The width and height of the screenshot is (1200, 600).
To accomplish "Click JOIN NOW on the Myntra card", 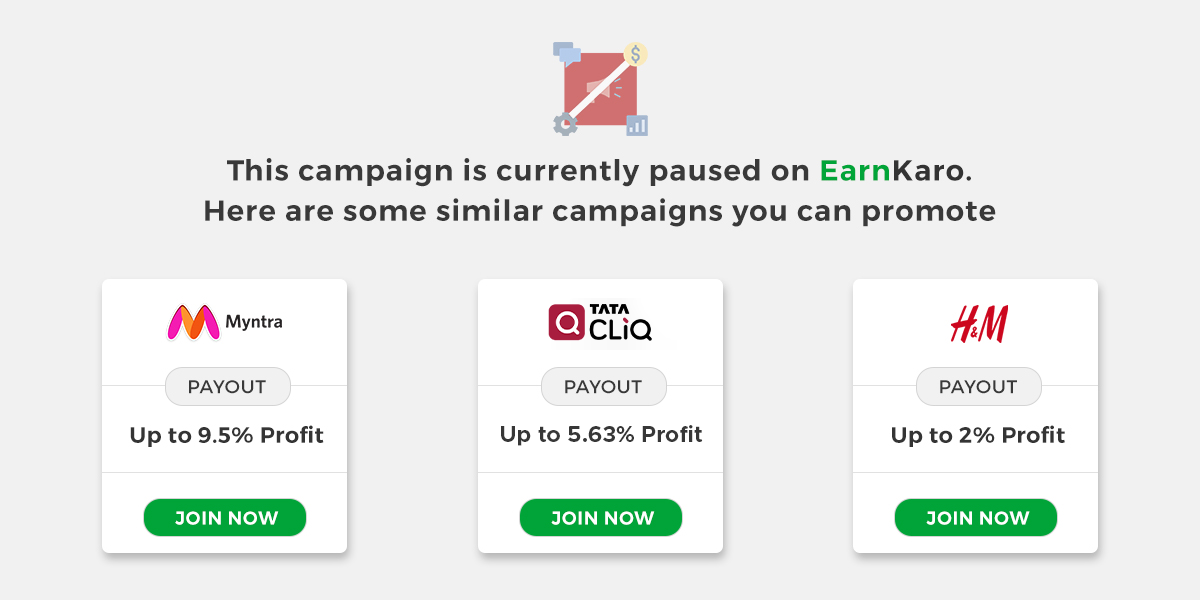I will 225,517.
